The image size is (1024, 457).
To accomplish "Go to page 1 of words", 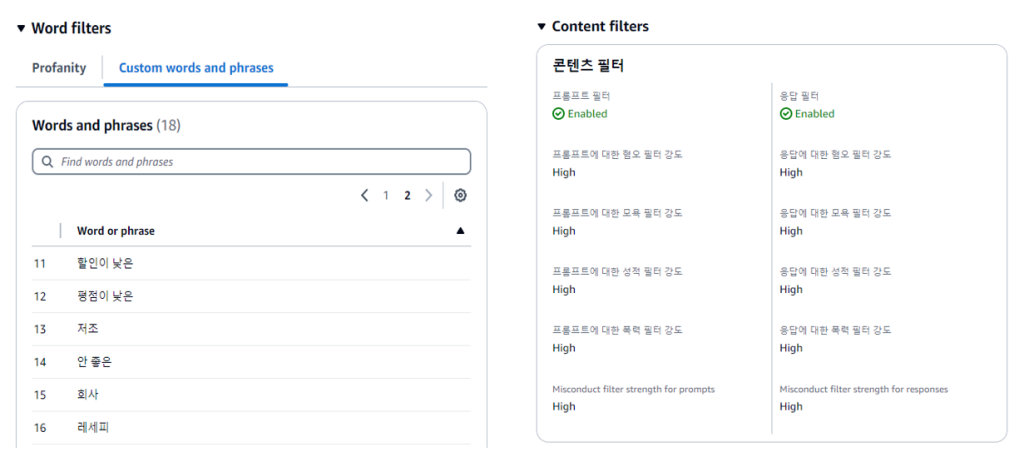I will [x=386, y=196].
